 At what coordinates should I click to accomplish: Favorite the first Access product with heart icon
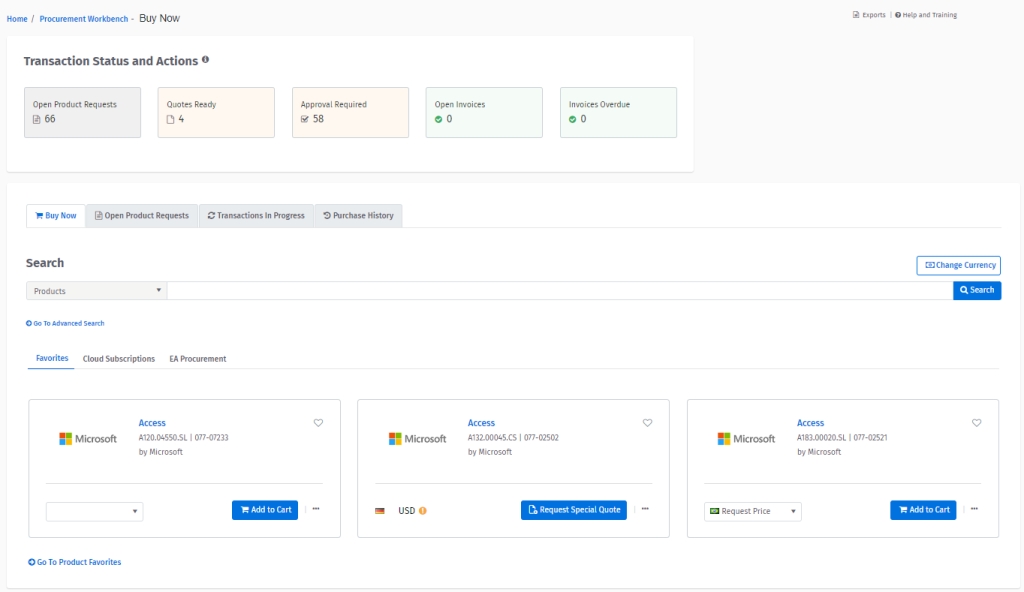[x=318, y=423]
